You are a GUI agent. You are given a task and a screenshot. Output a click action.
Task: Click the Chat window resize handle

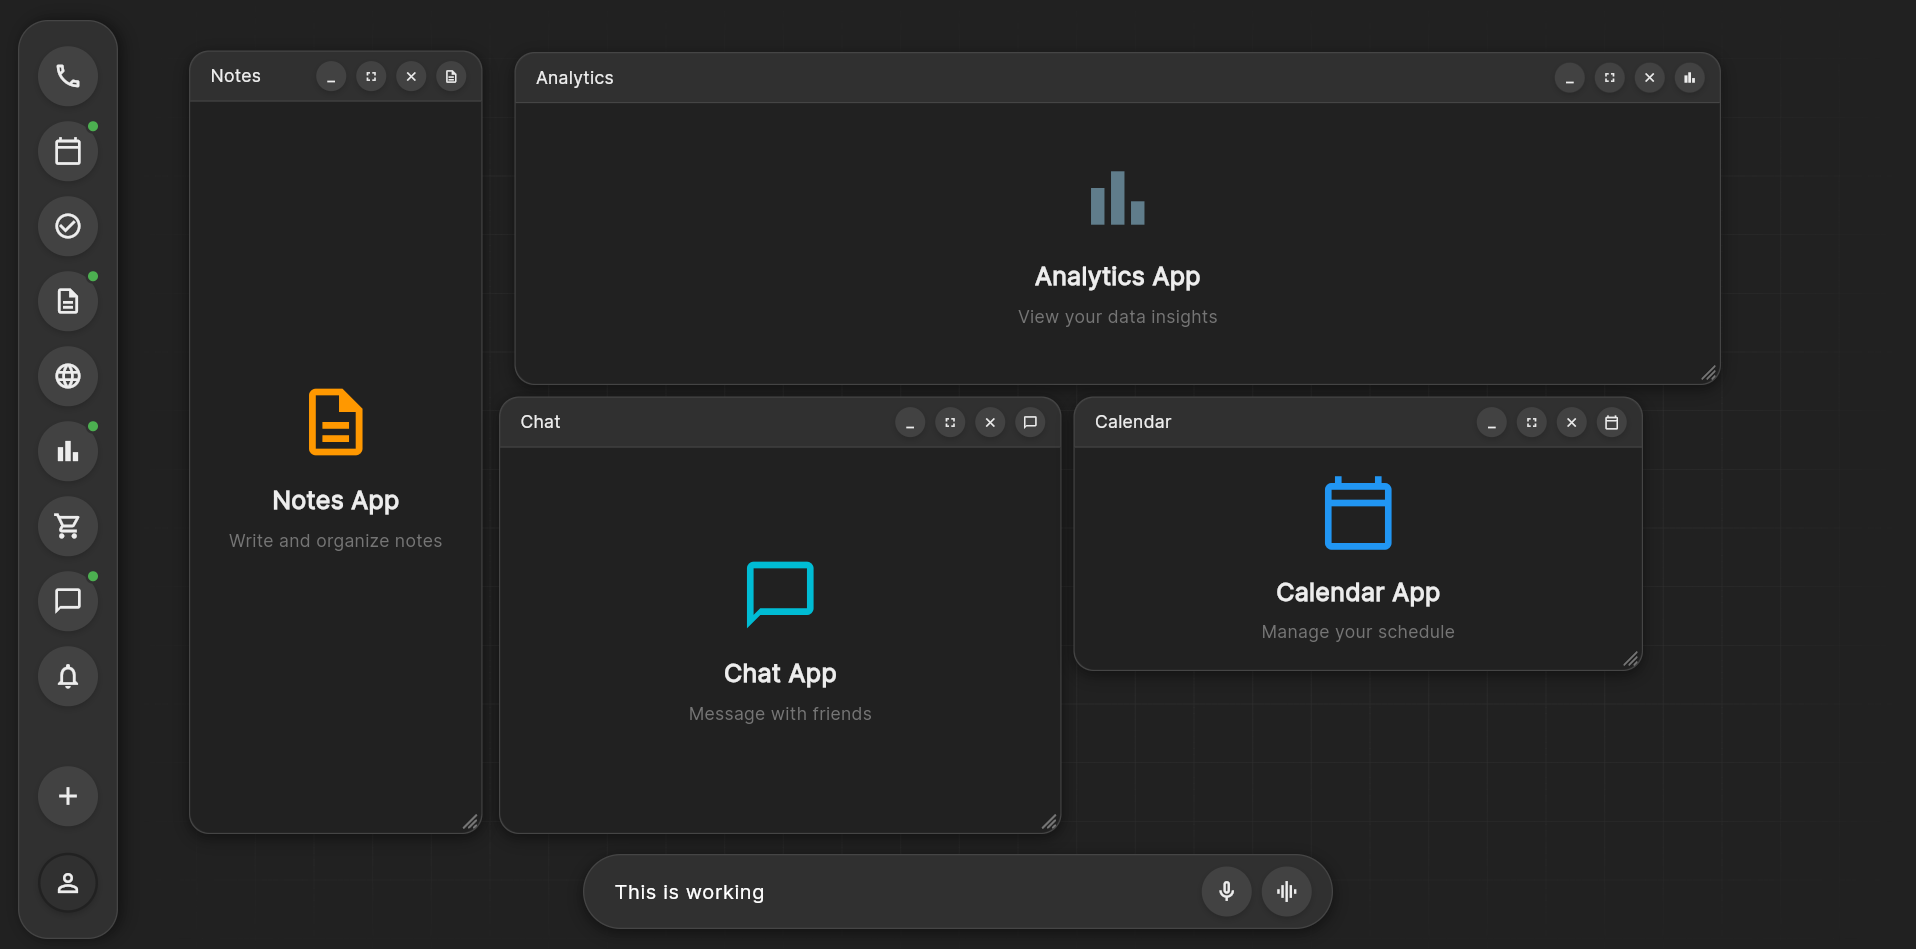click(x=1049, y=822)
